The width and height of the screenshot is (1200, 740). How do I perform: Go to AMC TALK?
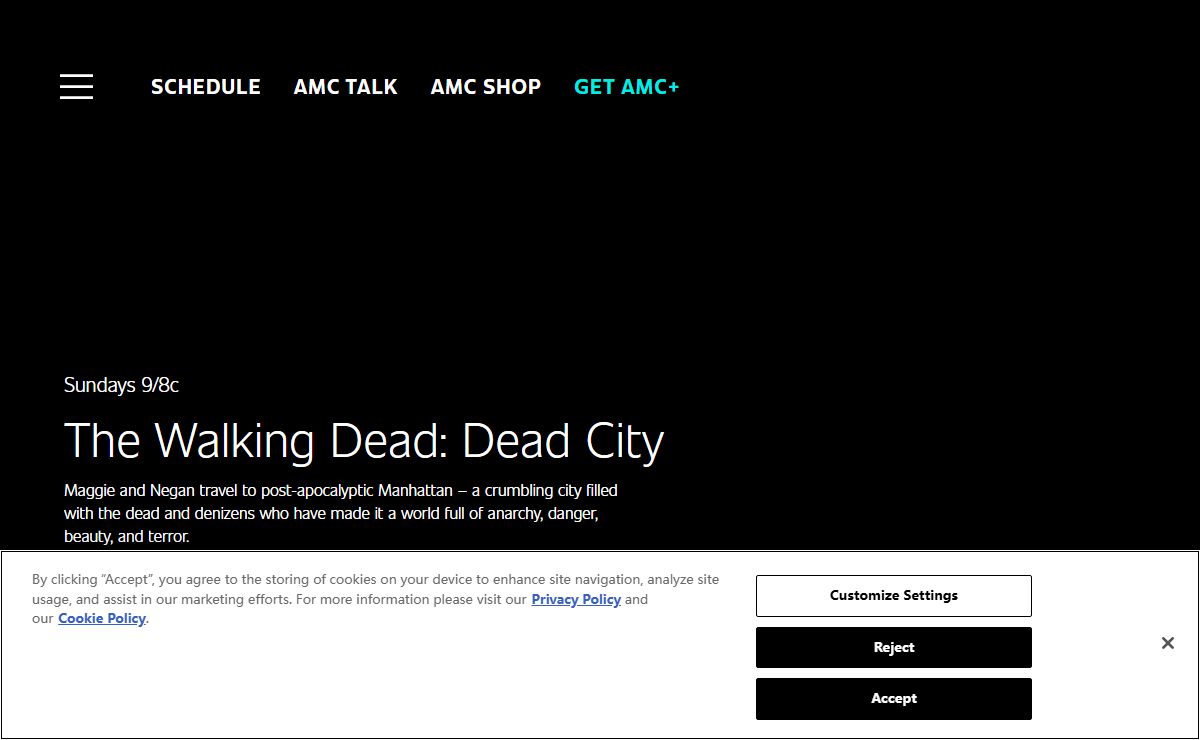[346, 87]
